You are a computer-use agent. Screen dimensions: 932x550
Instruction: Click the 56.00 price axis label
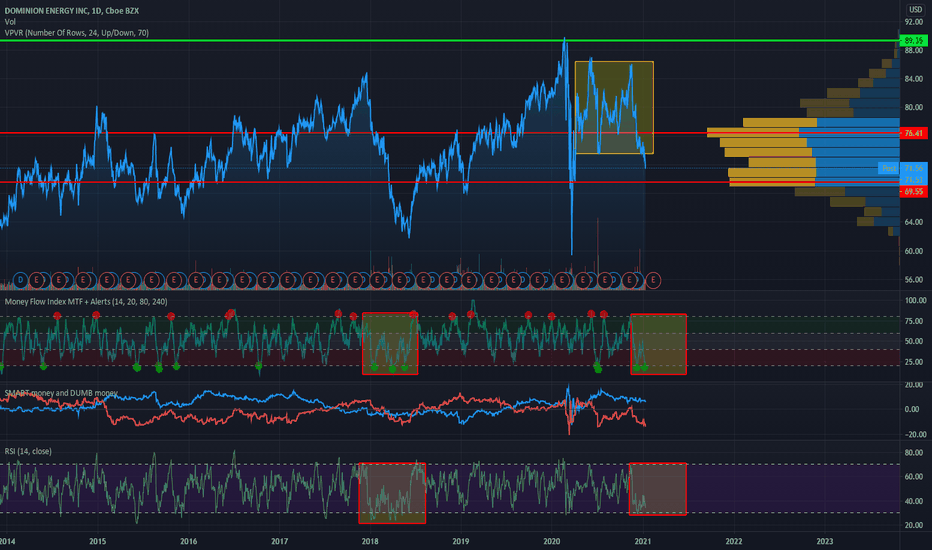914,279
